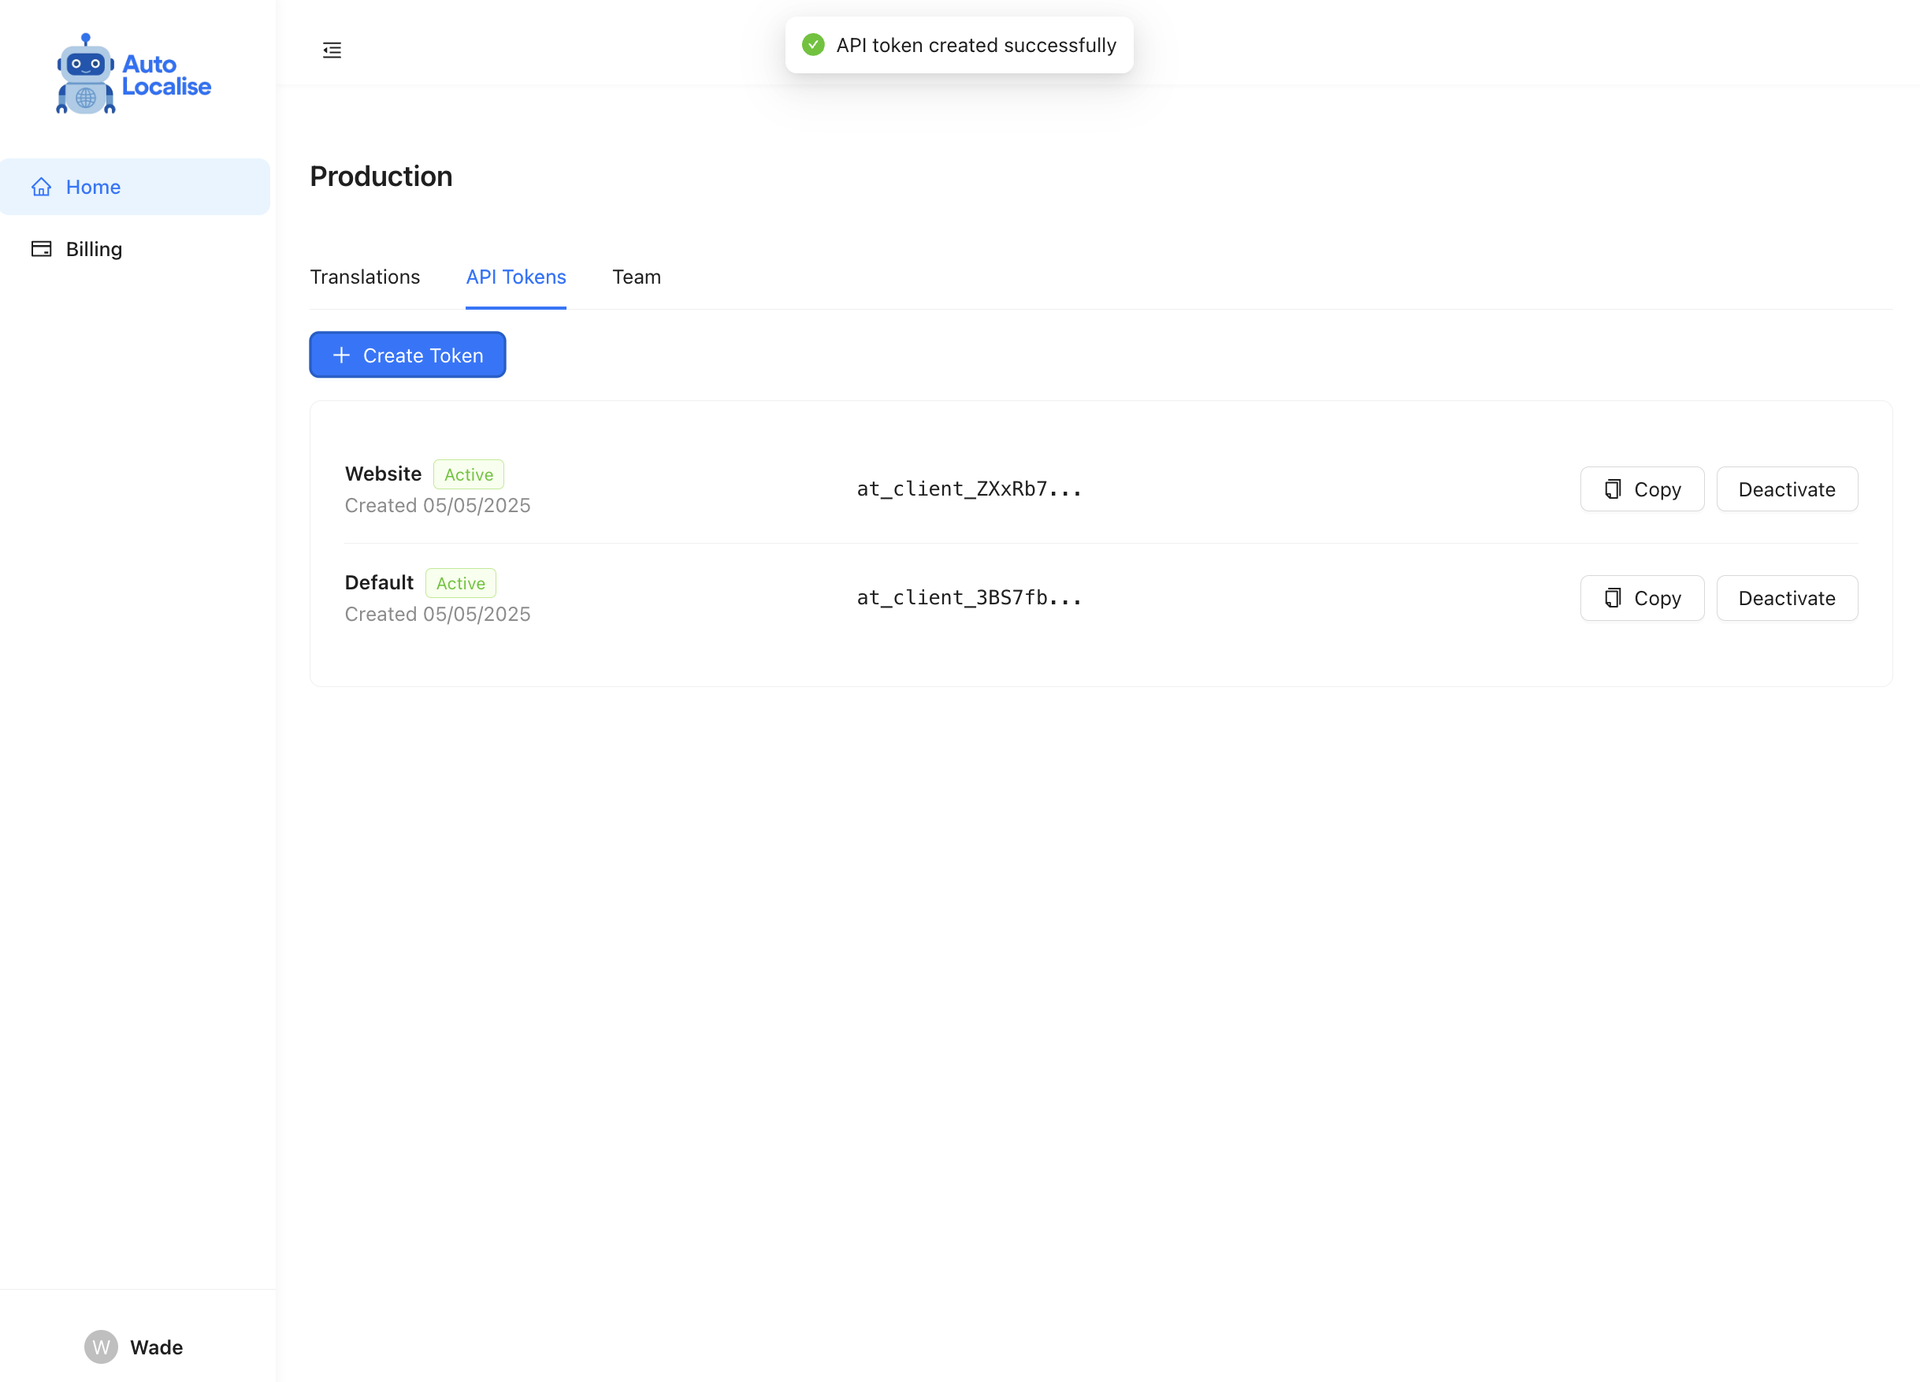
Task: Collapse the sidebar using the menu-fold icon
Action: 332,50
